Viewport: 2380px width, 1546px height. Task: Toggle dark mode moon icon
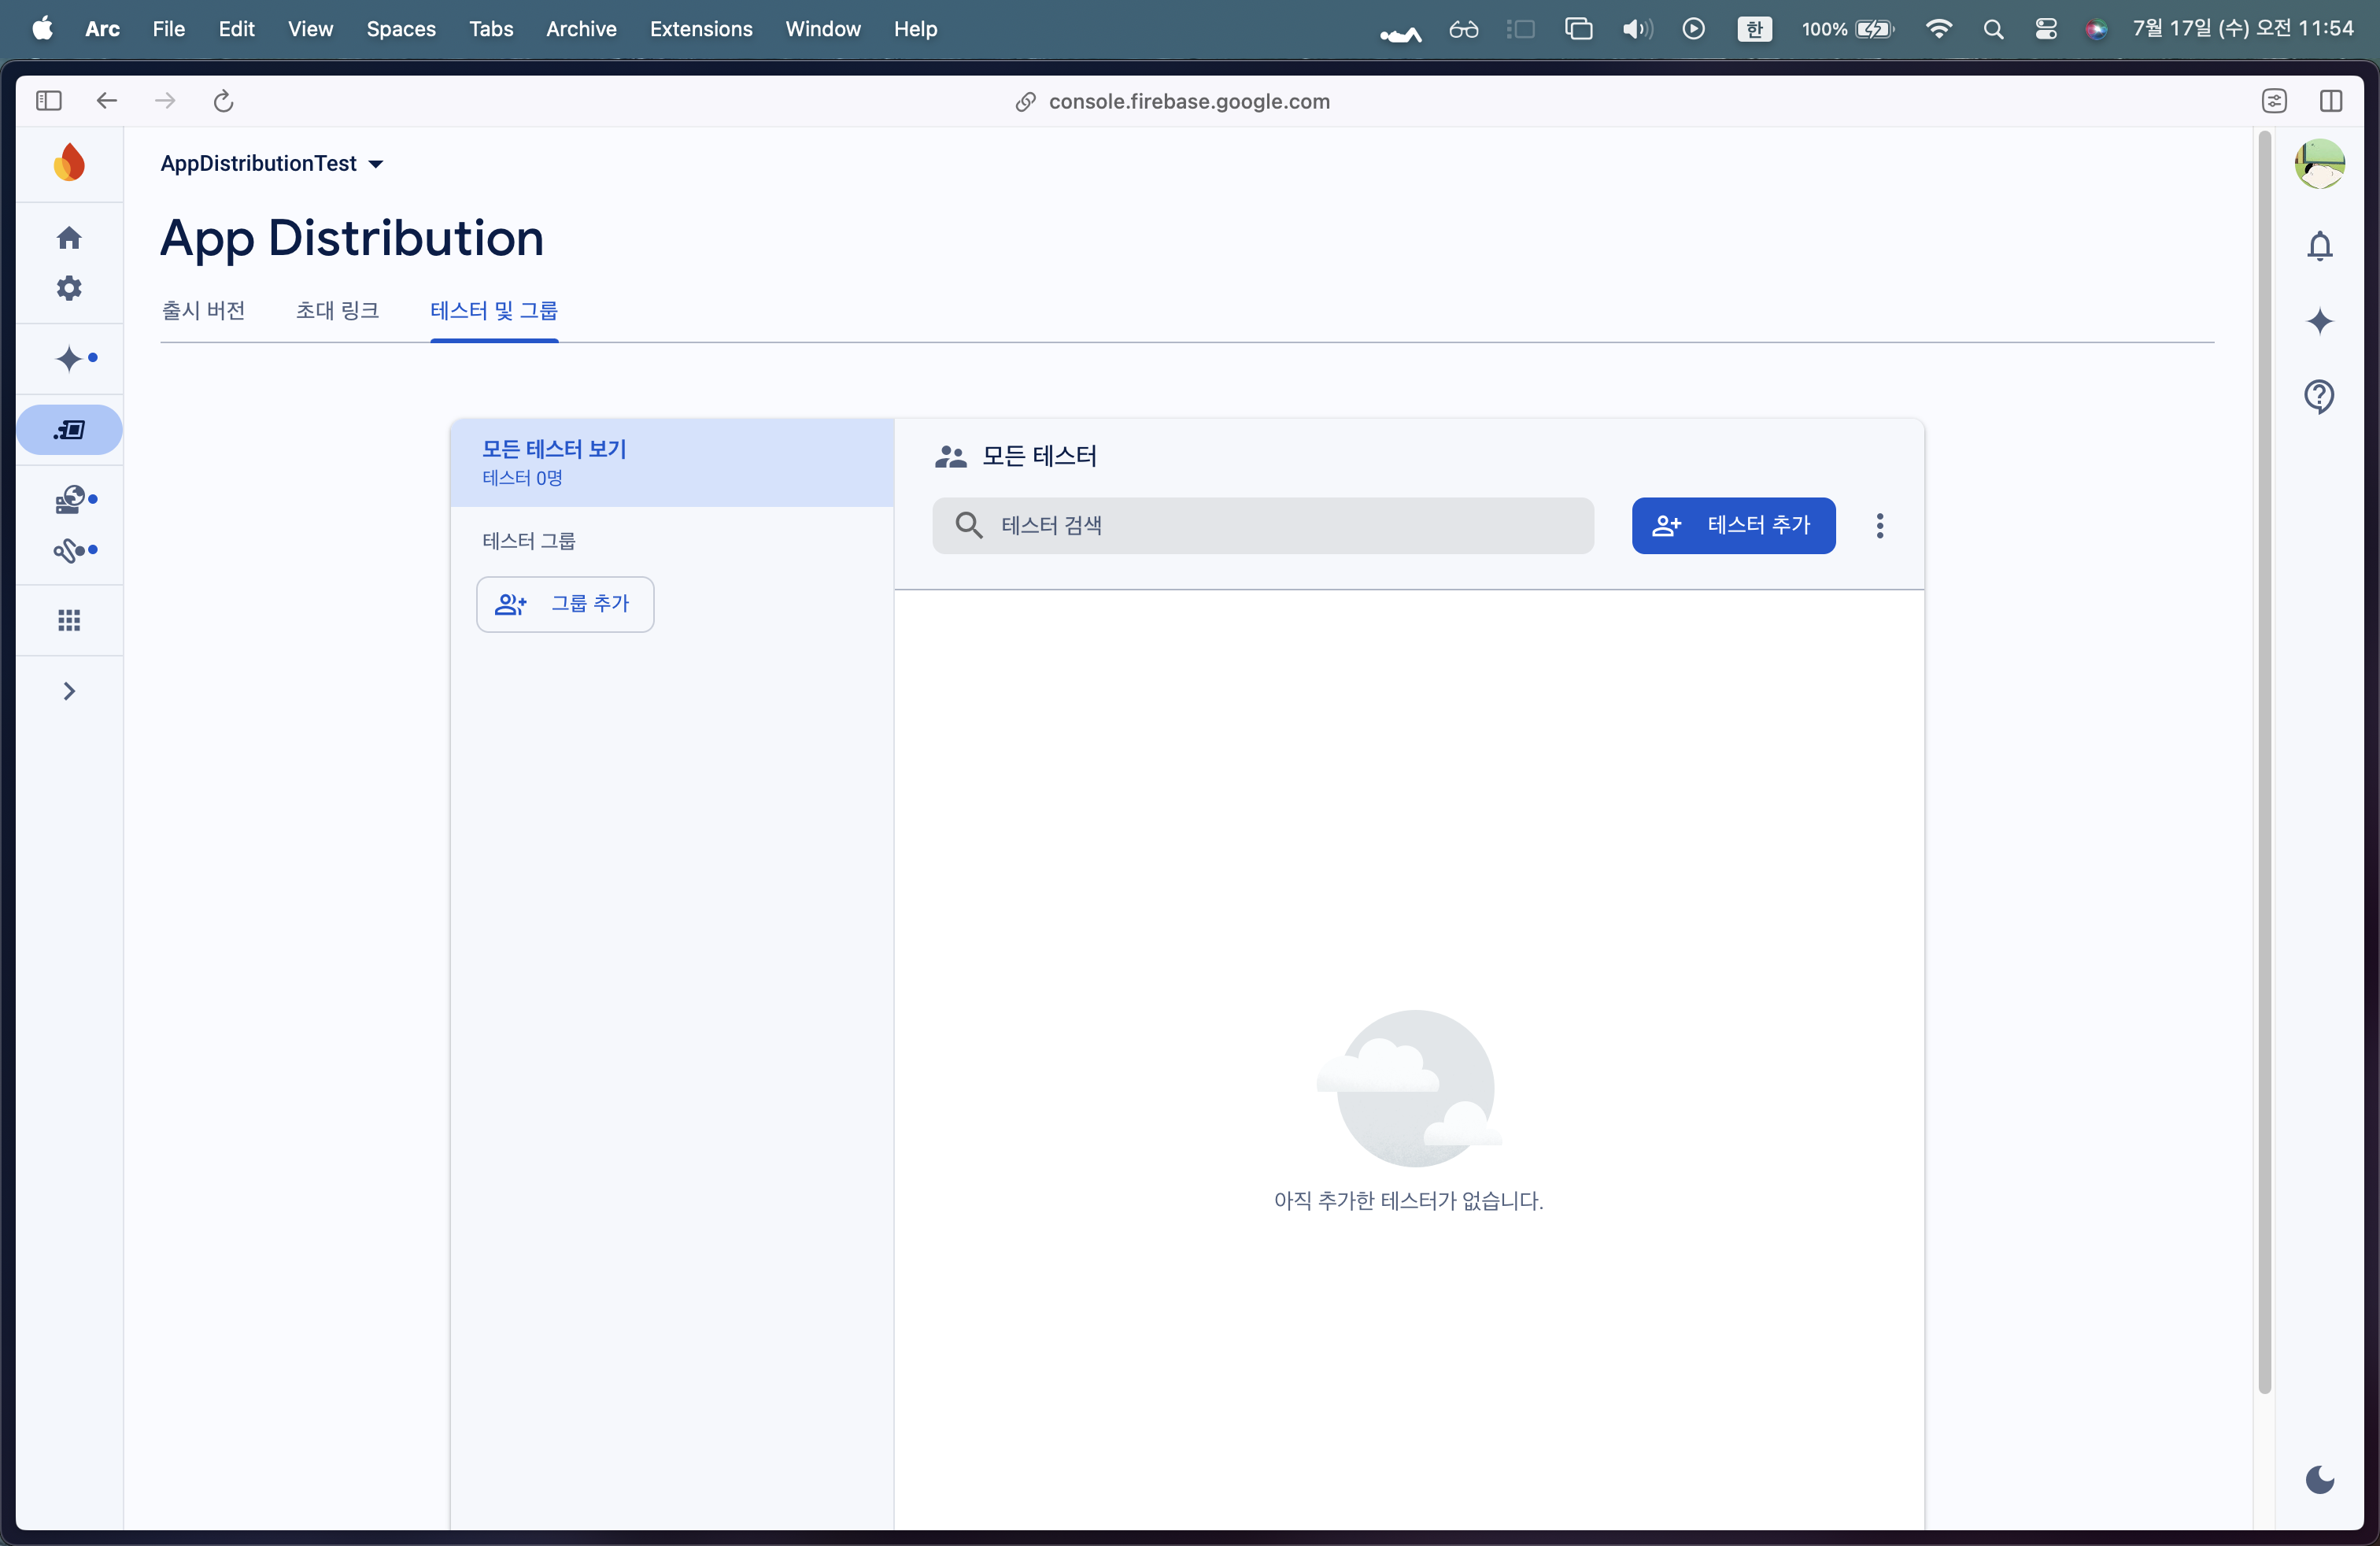[2319, 1479]
